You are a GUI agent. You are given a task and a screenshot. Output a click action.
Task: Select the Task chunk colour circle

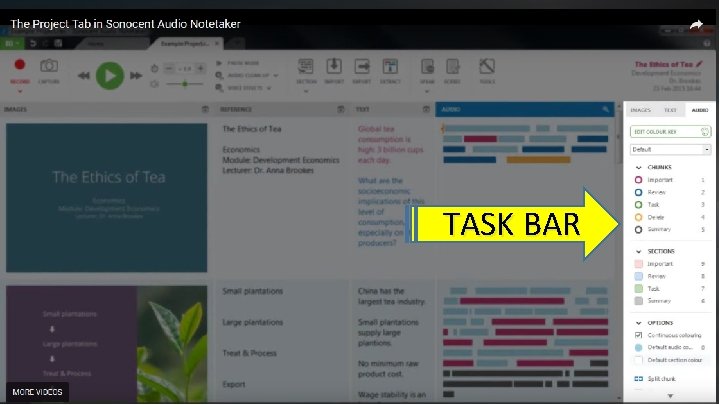(x=638, y=205)
